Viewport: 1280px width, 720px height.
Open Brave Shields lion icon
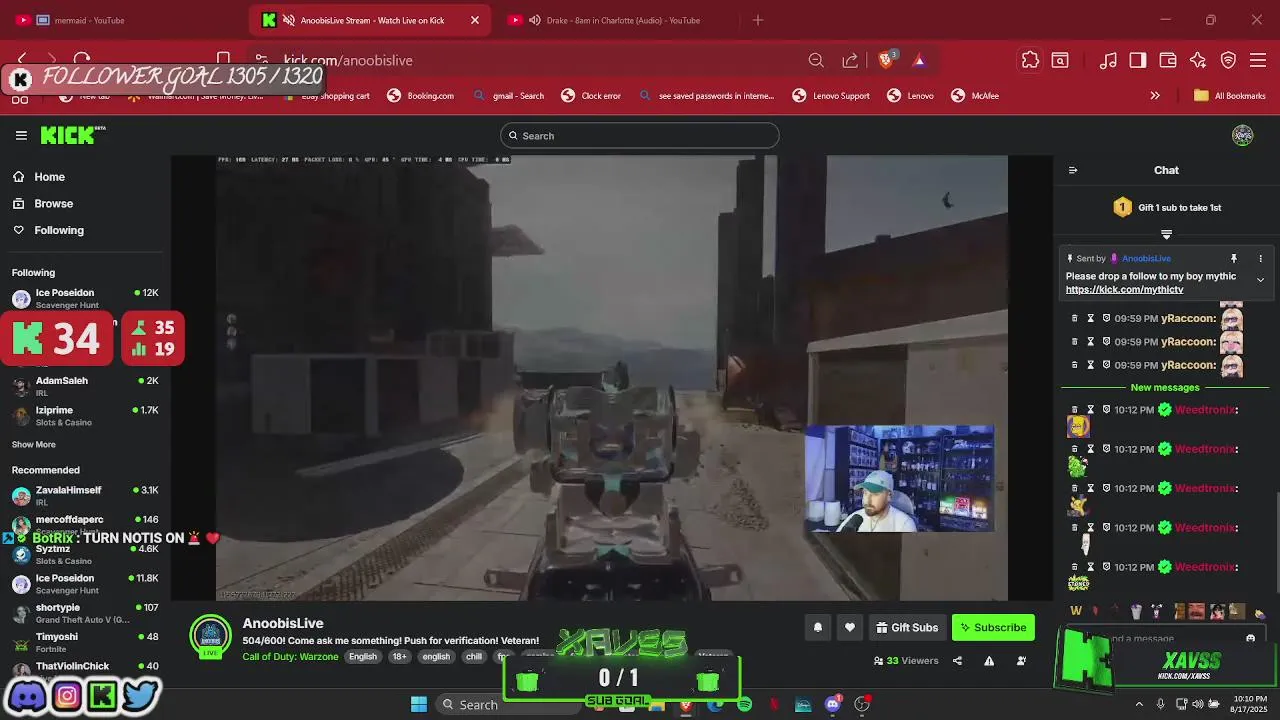[886, 60]
